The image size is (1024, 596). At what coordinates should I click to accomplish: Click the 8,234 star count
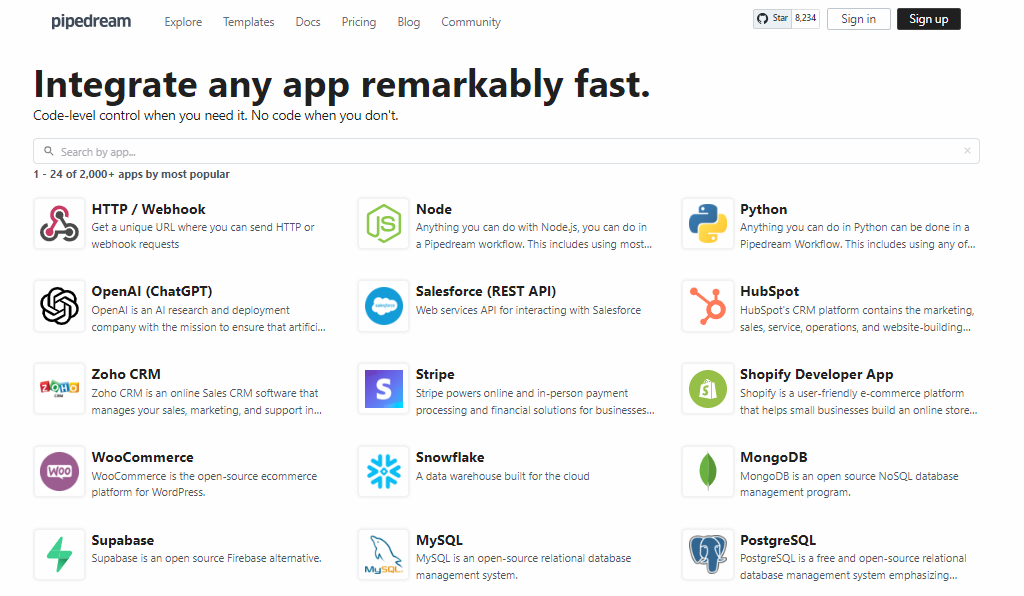pos(806,18)
